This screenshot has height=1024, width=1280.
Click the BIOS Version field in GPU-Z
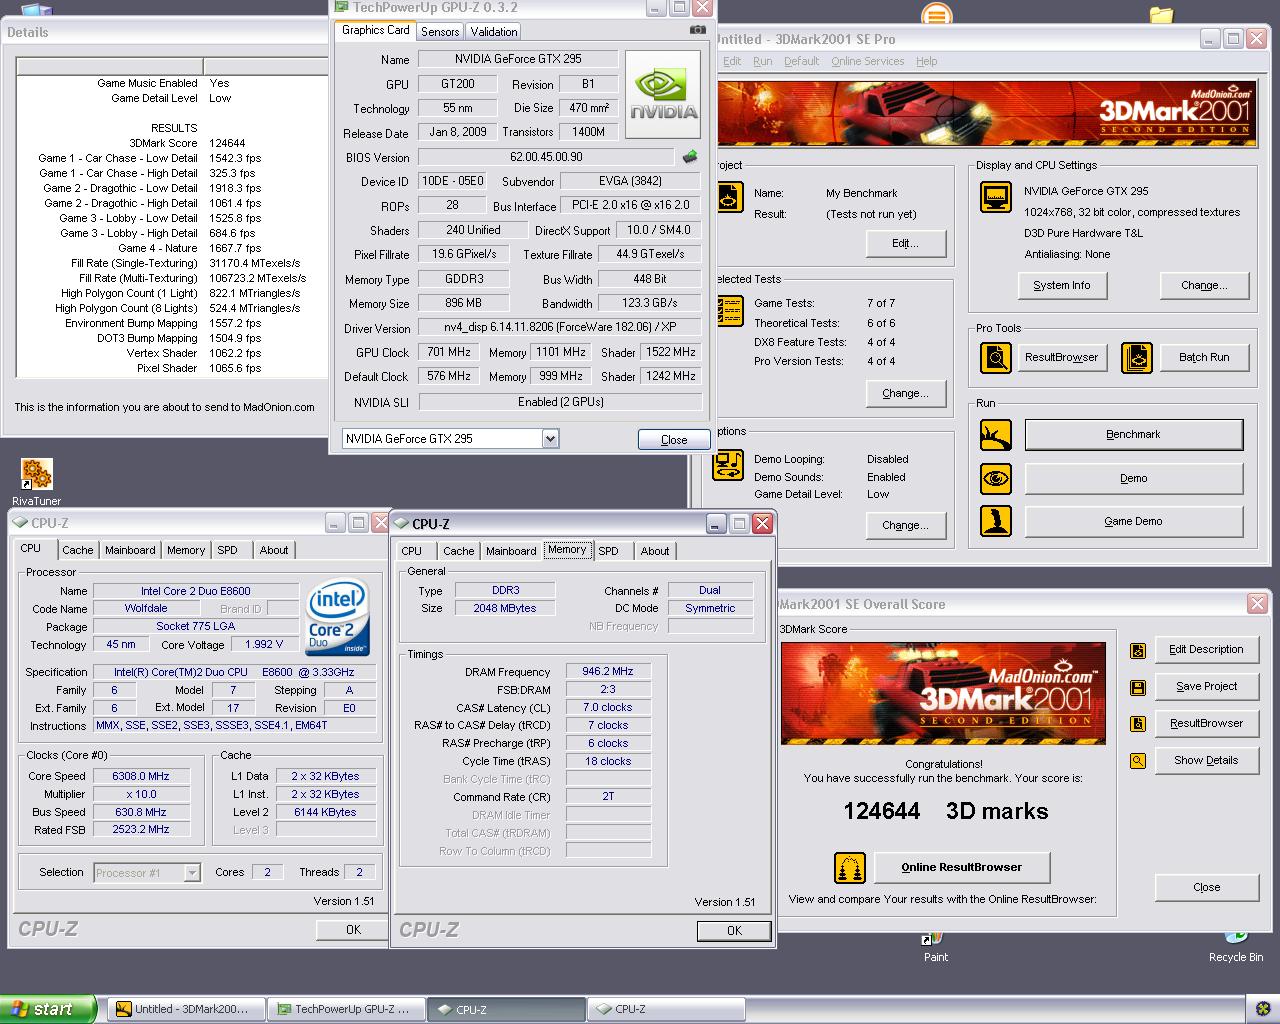pyautogui.click(x=546, y=157)
